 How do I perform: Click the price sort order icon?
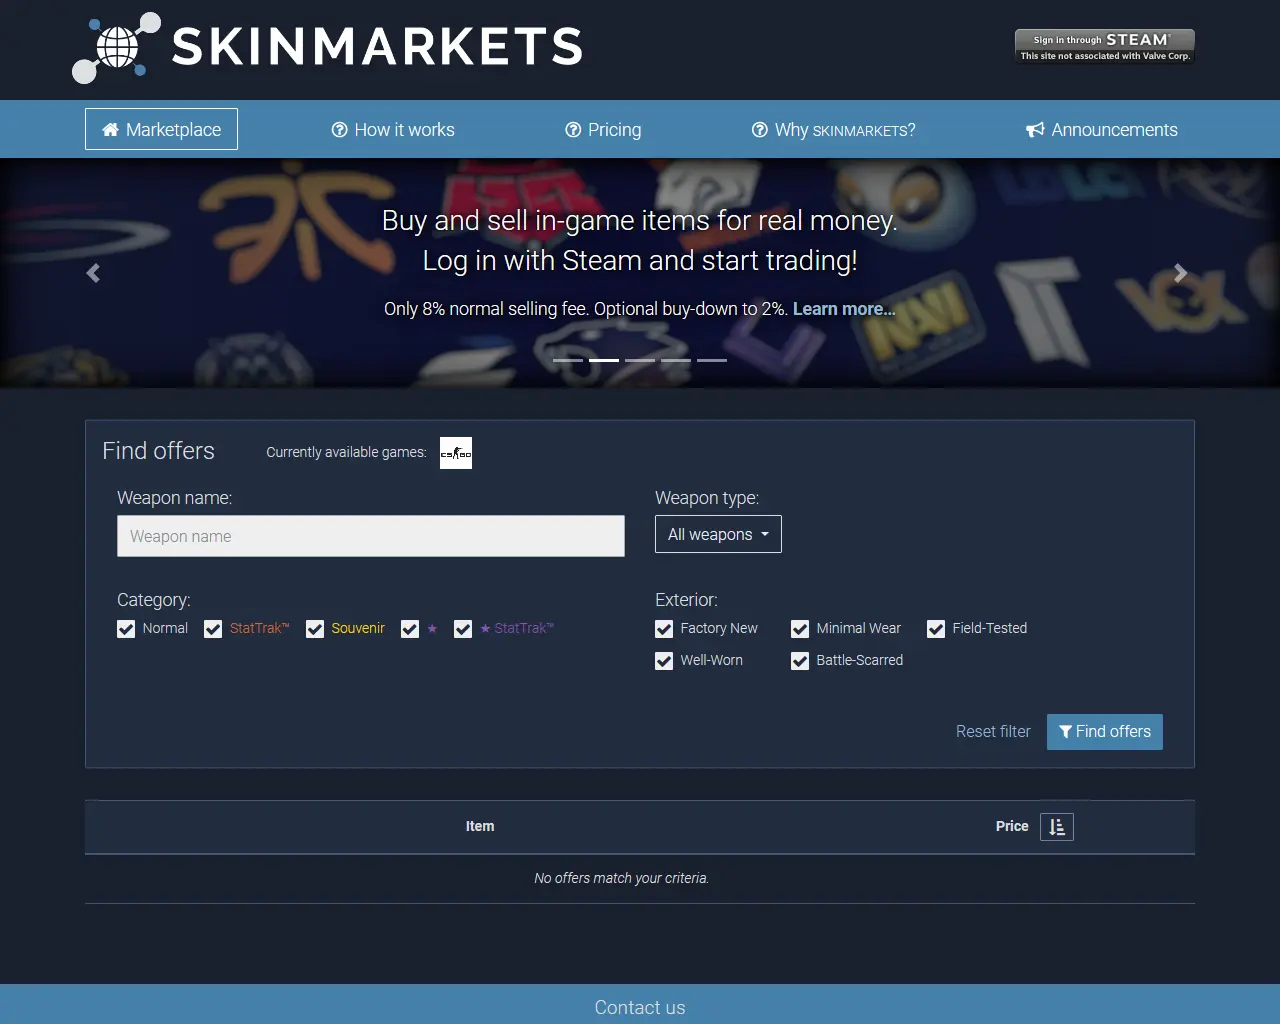[1056, 827]
